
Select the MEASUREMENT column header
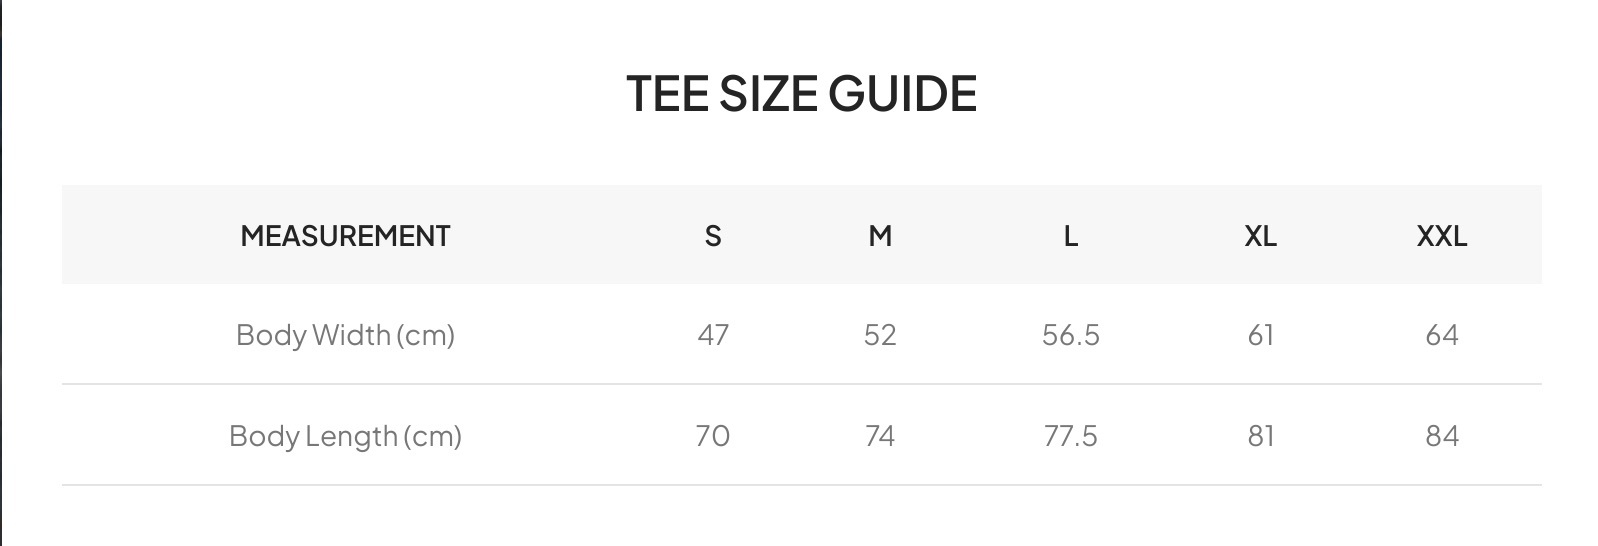coord(345,236)
